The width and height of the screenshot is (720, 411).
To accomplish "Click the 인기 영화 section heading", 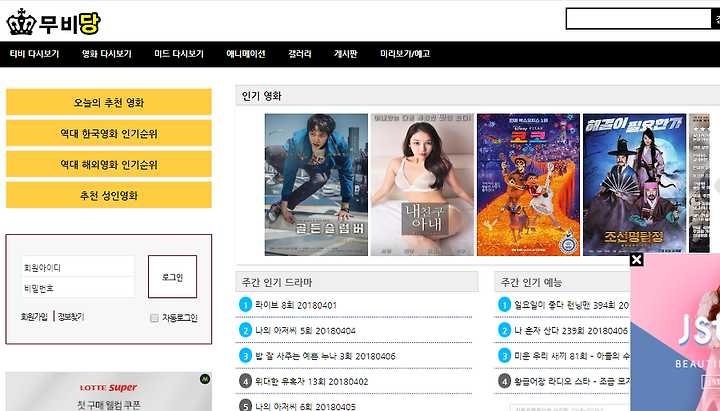I will point(261,96).
